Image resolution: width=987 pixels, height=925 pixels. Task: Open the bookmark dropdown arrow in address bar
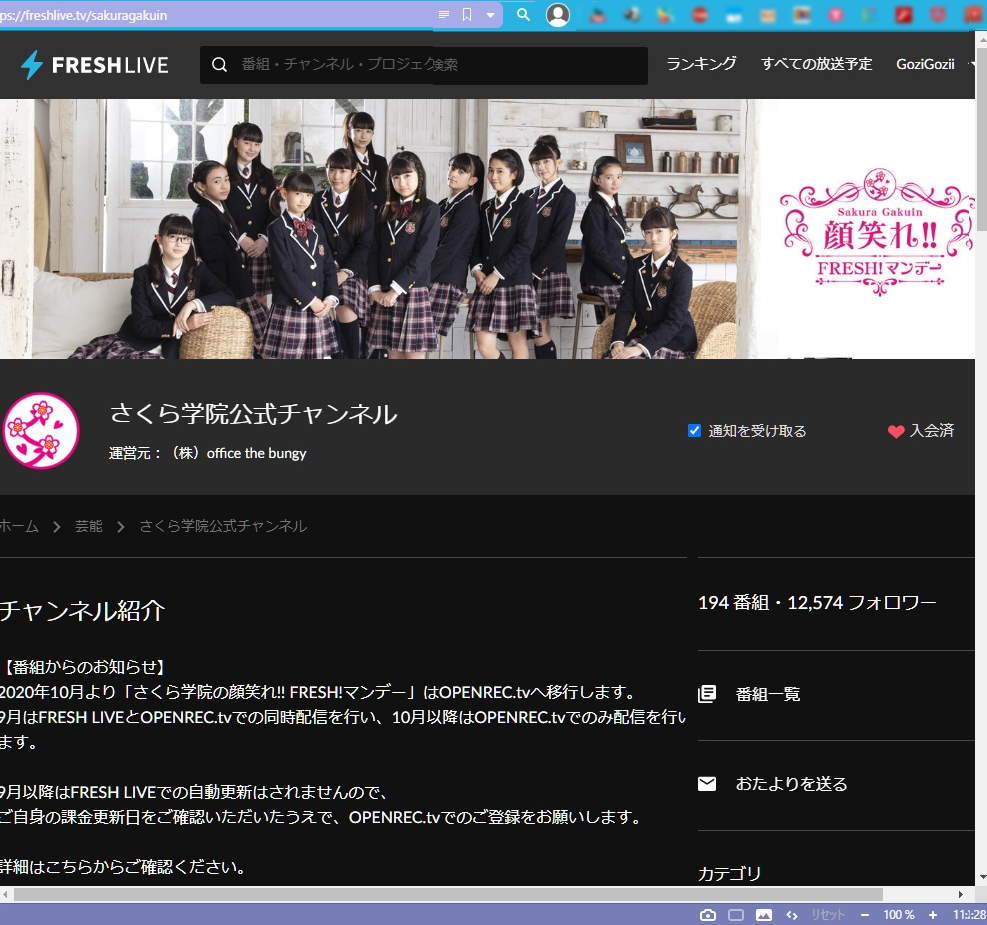tap(490, 15)
